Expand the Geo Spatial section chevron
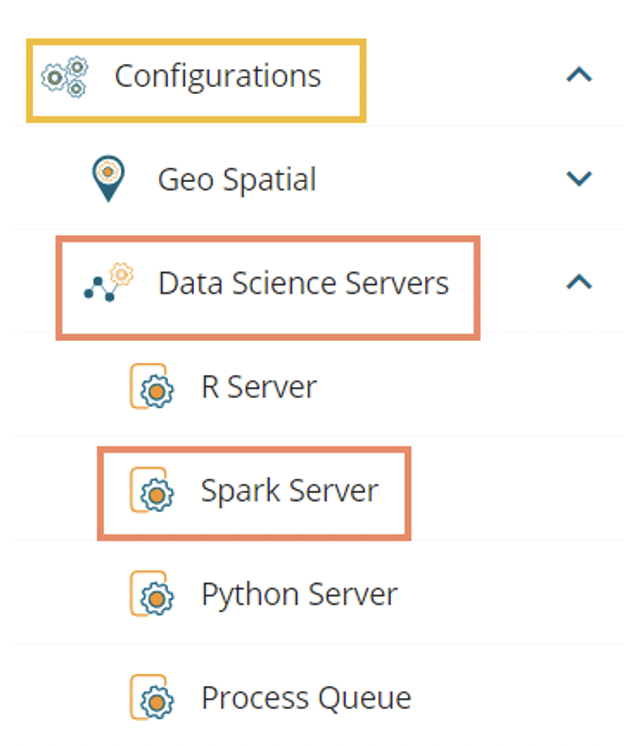 579,180
